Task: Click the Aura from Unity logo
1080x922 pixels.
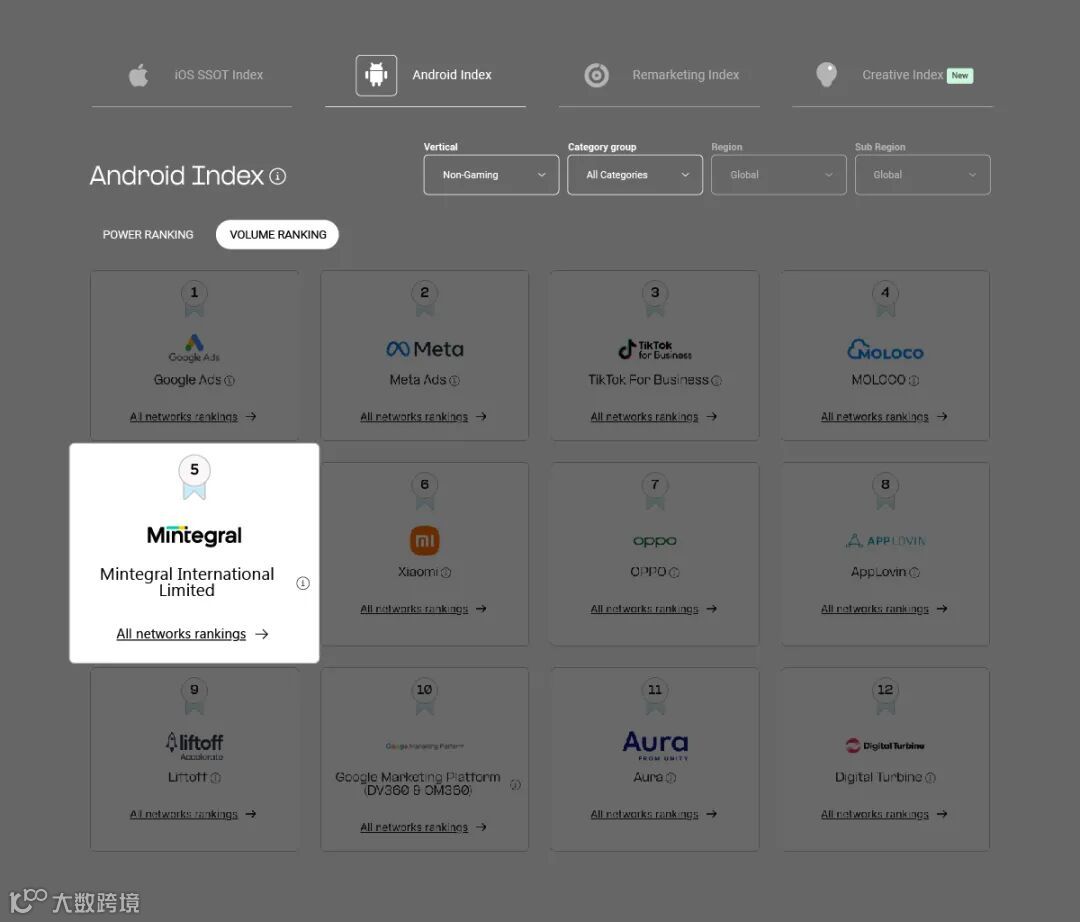Action: (655, 746)
